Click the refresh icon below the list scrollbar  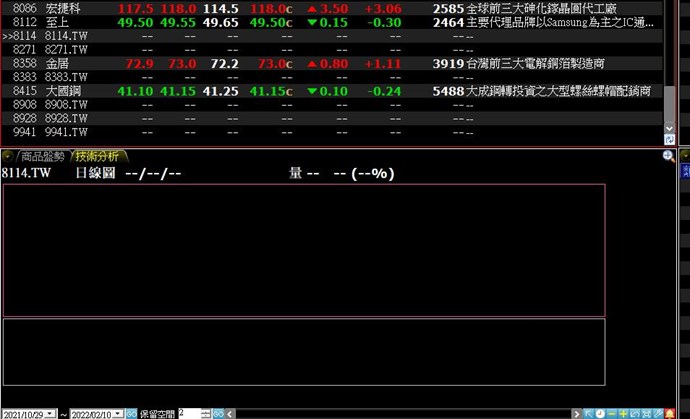669,140
